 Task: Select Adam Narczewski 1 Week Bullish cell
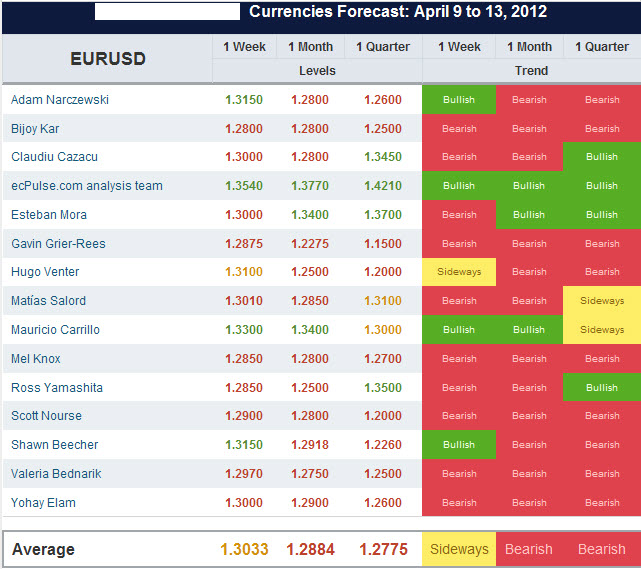[x=459, y=100]
